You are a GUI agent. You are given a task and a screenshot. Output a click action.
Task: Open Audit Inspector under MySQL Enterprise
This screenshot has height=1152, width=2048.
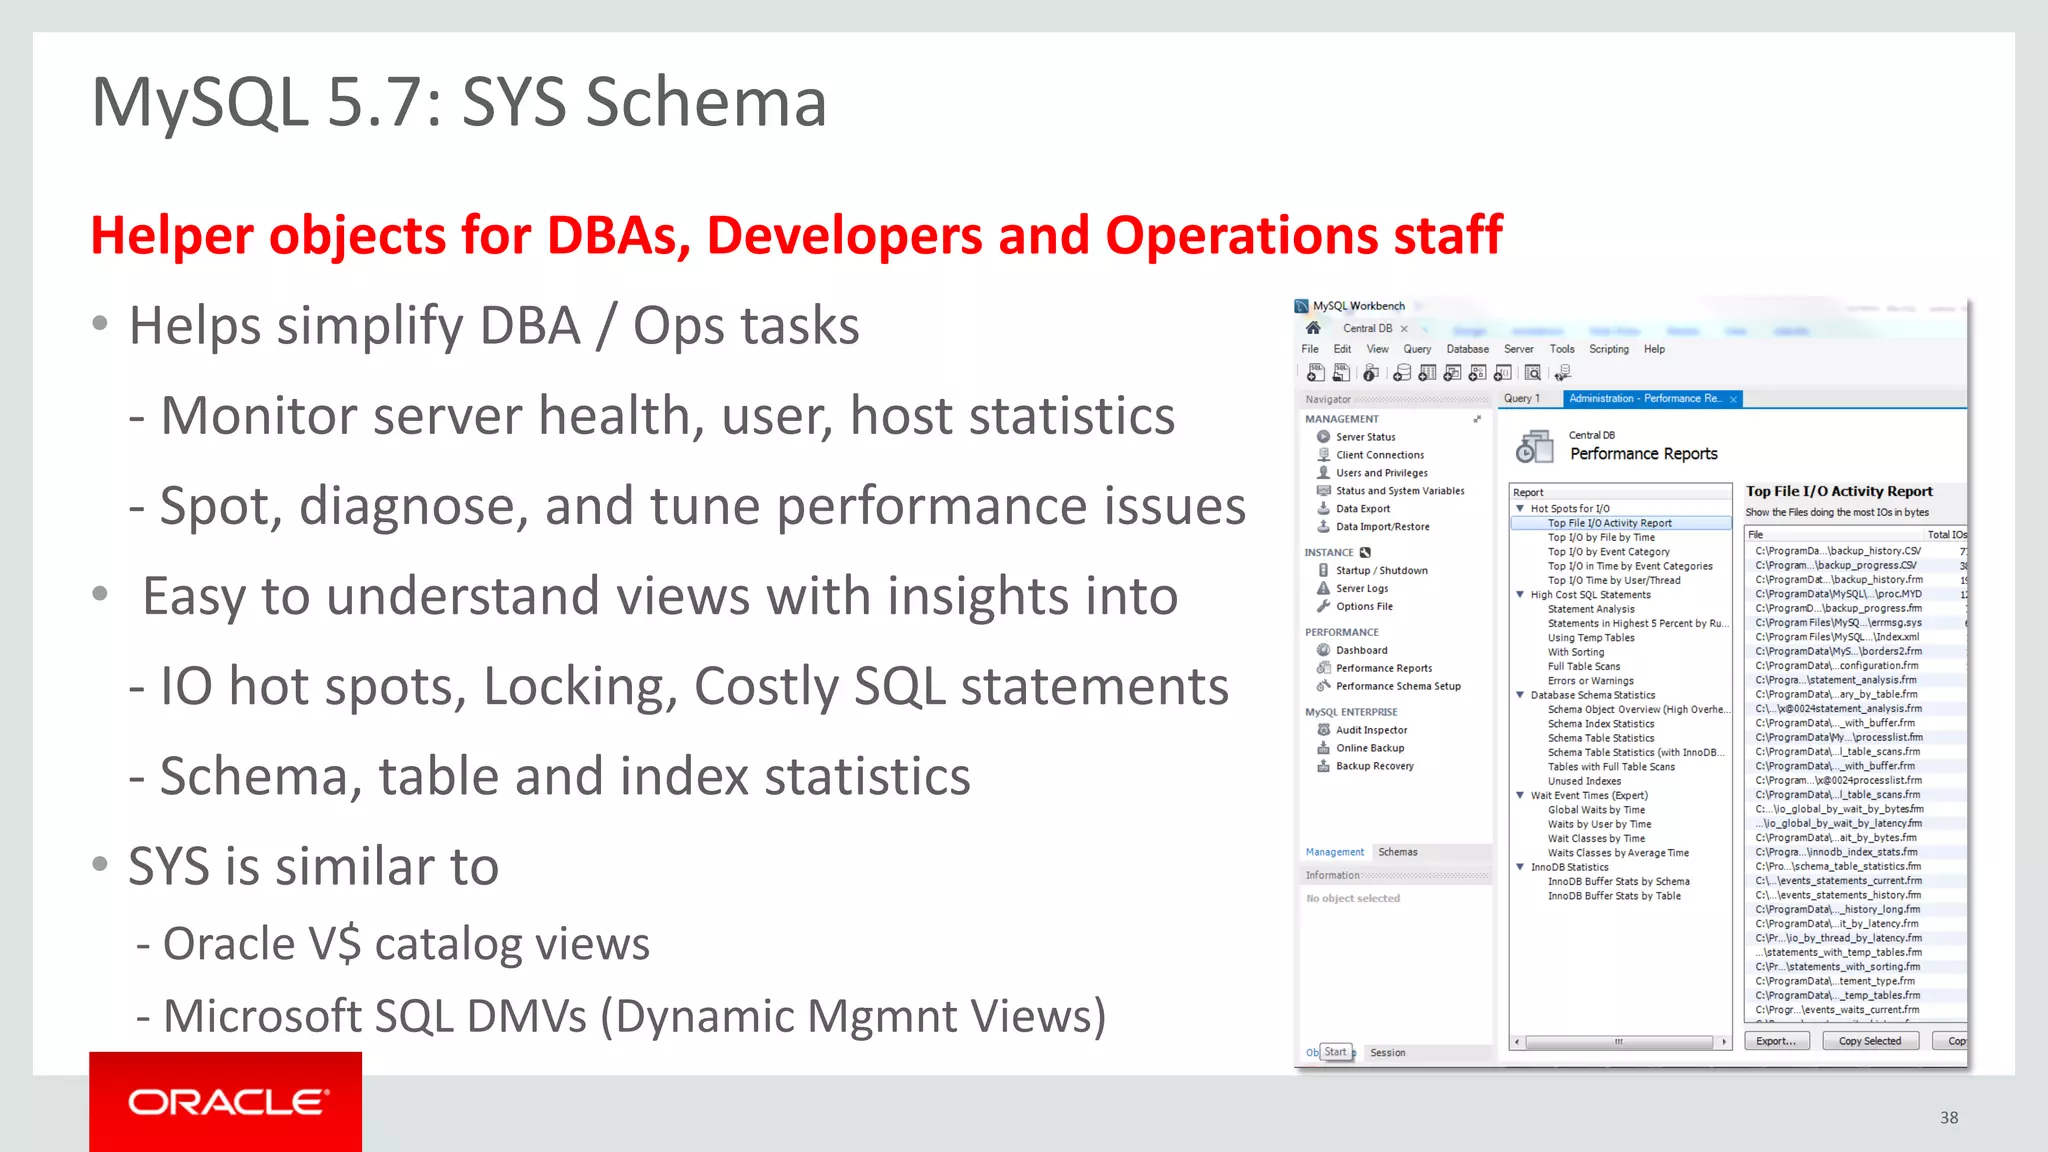click(x=1371, y=730)
